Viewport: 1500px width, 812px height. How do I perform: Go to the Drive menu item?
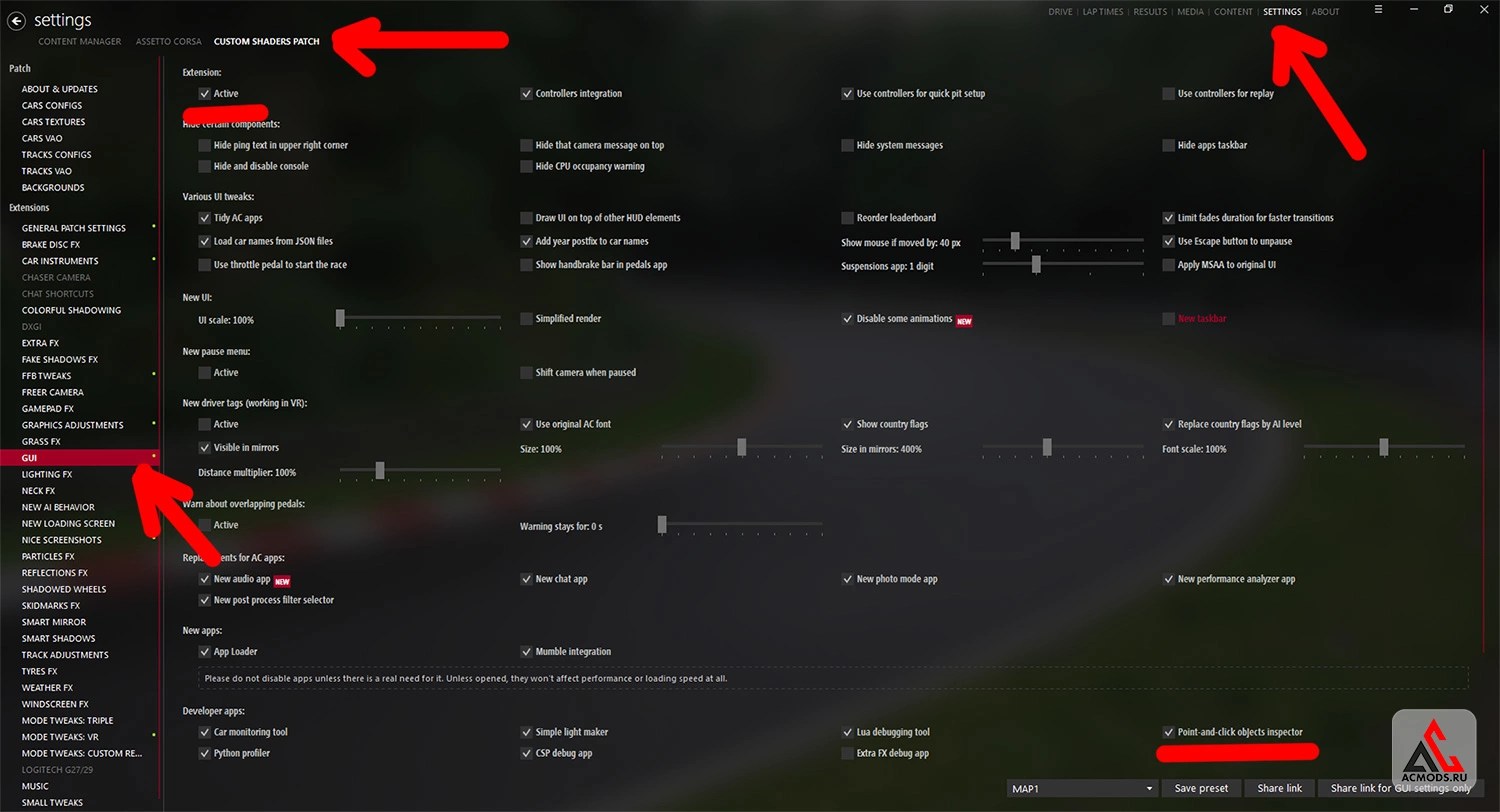1060,12
